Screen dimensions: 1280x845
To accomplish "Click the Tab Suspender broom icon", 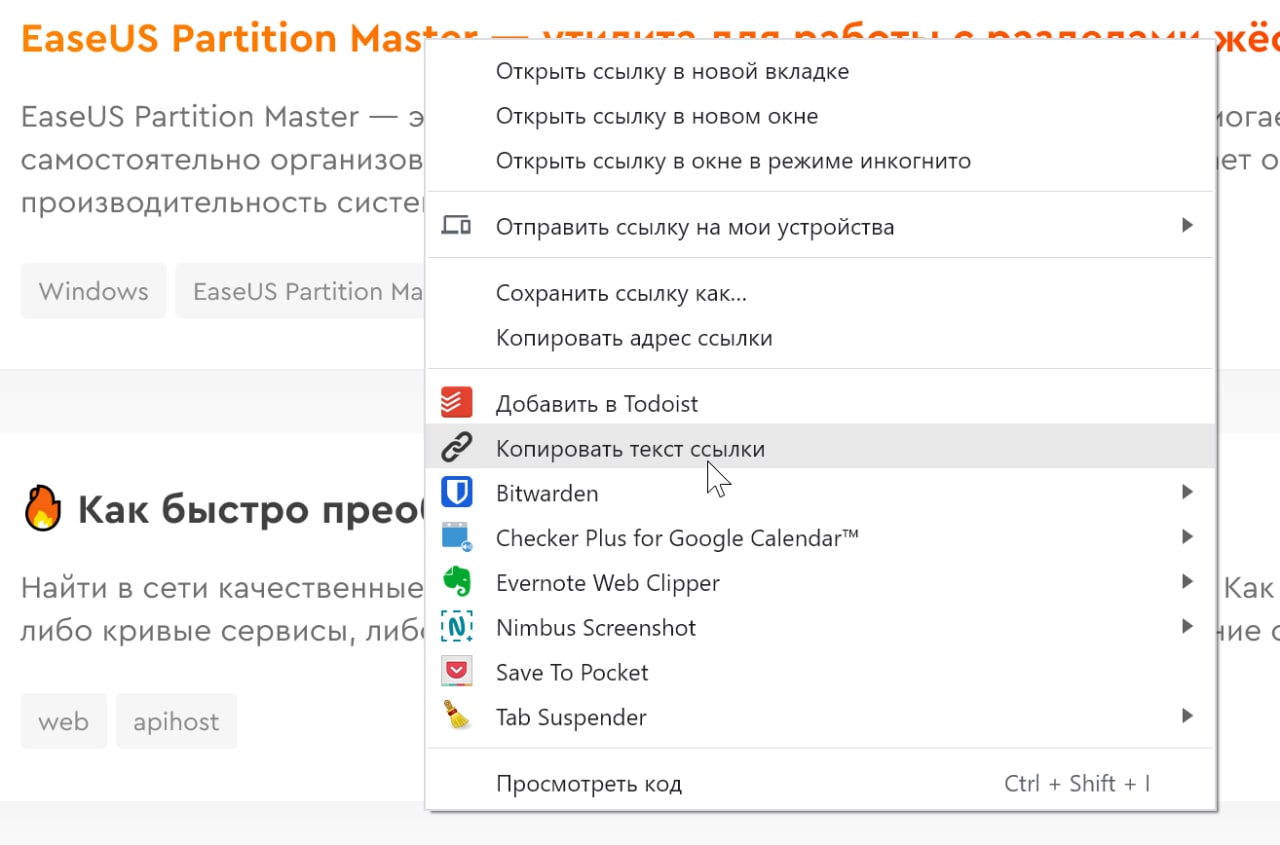I will point(456,716).
